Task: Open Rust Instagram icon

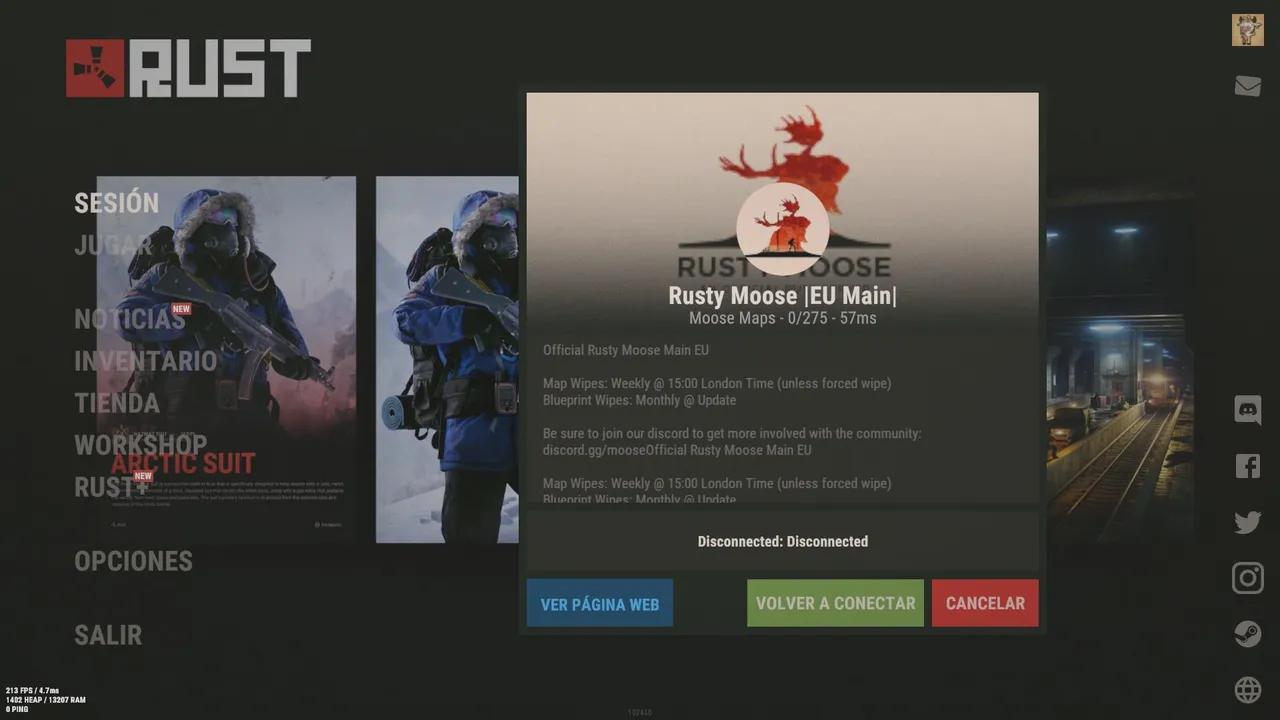Action: [x=1247, y=578]
